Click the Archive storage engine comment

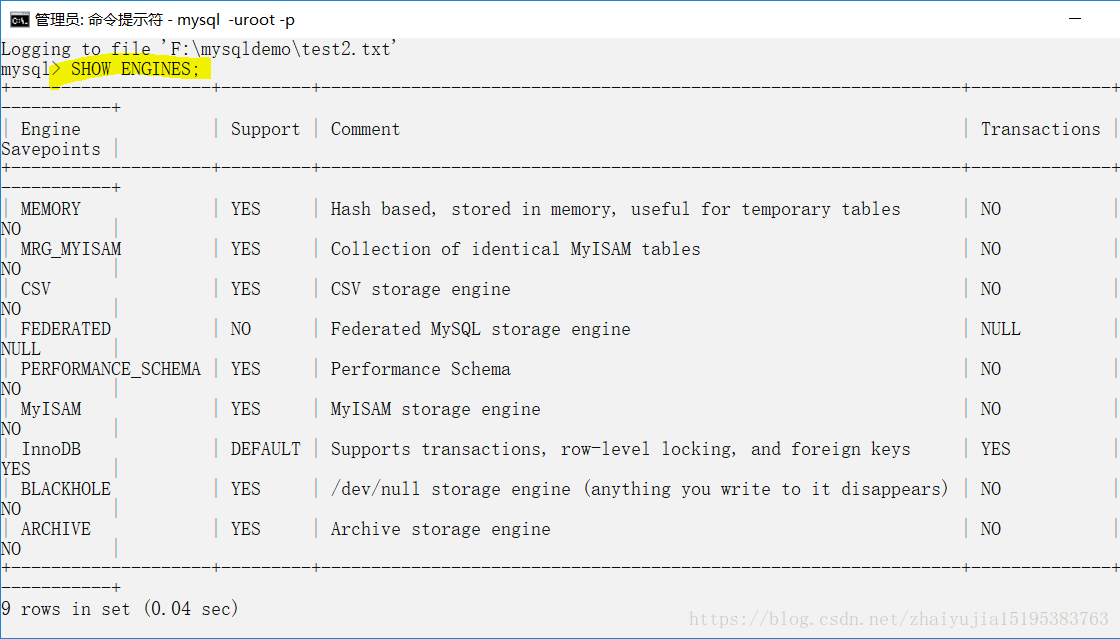point(440,529)
